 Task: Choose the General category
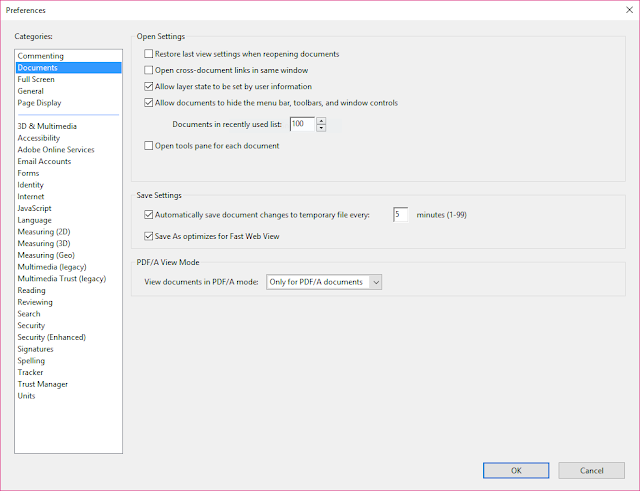(68, 91)
